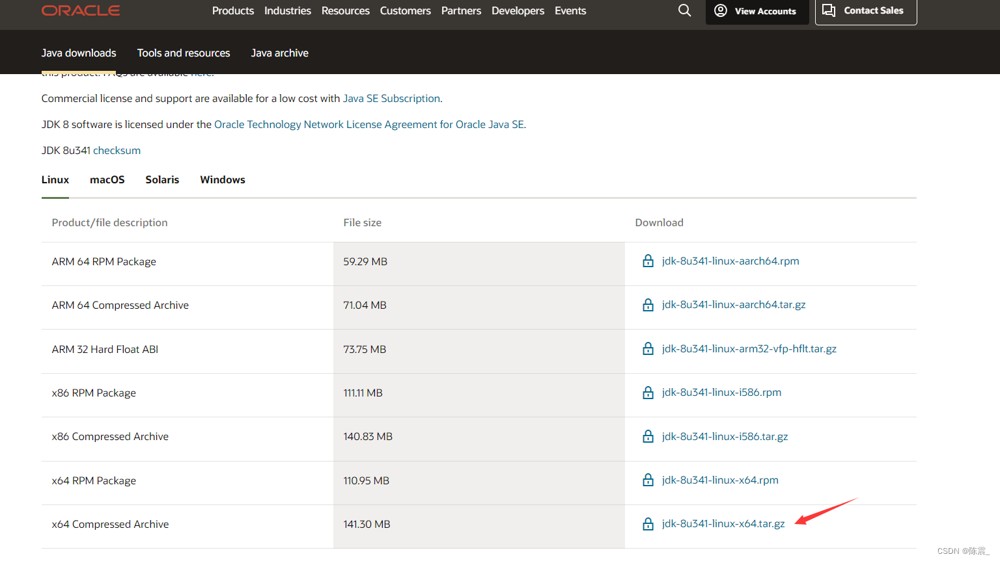Click lock icon for jdk-8u341-linux-x64.tar.gz
The height and width of the screenshot is (561, 1000).
[648, 524]
